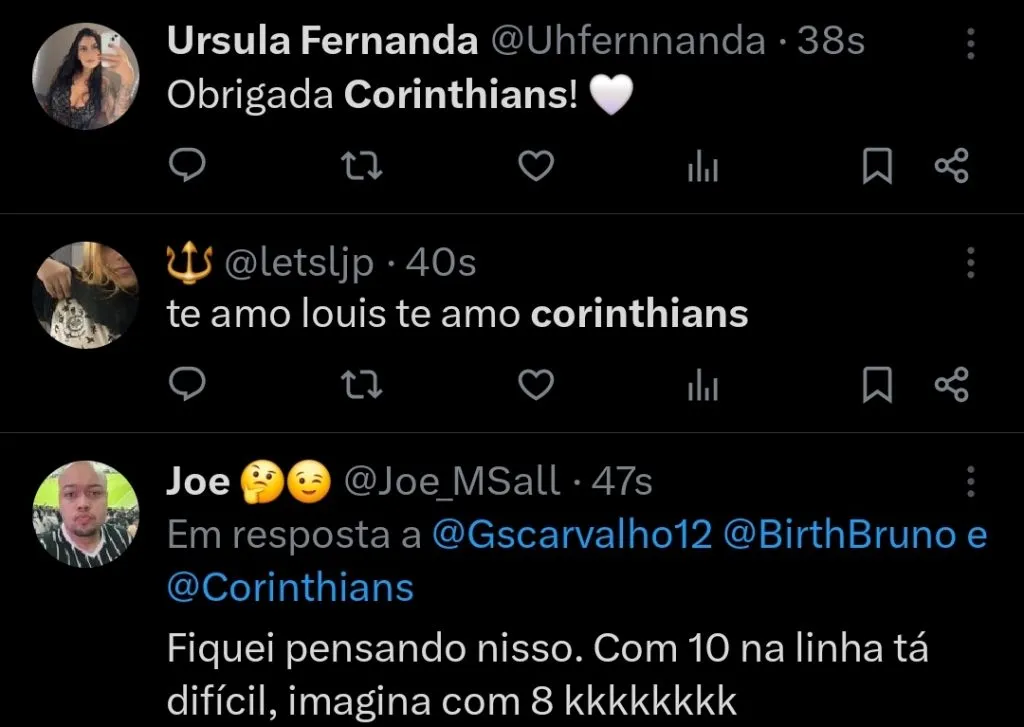1024x727 pixels.
Task: Share Ursula Fernanda's tweet
Action: pos(952,166)
